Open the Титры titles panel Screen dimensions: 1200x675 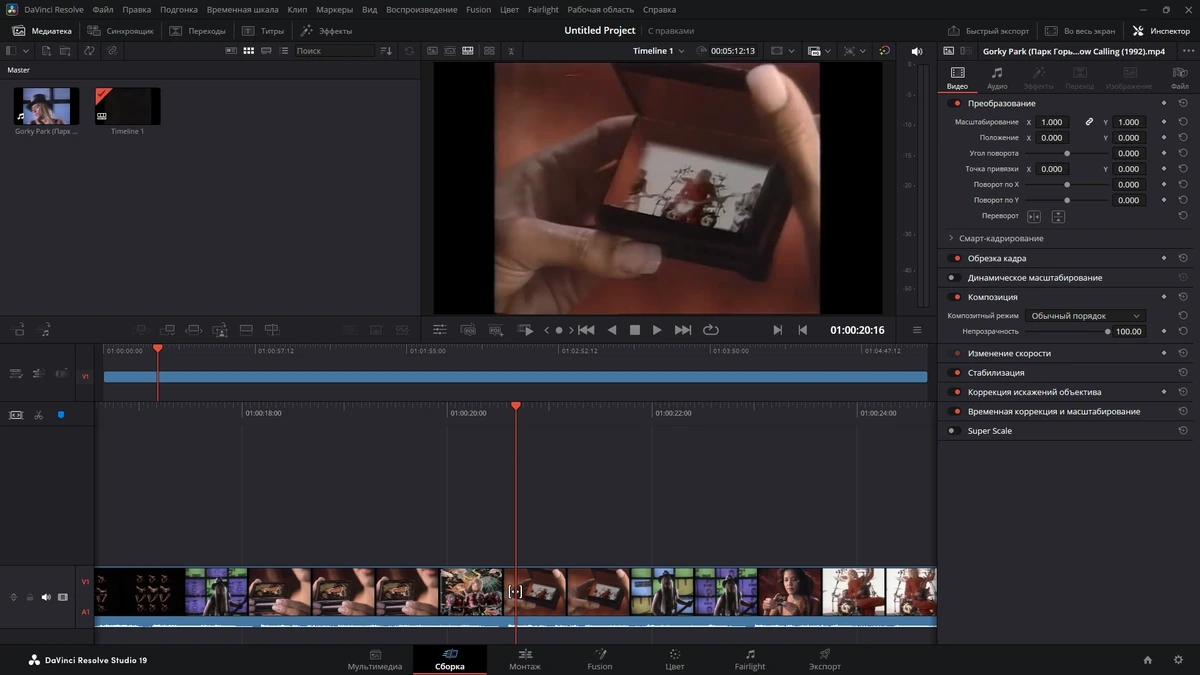(263, 31)
